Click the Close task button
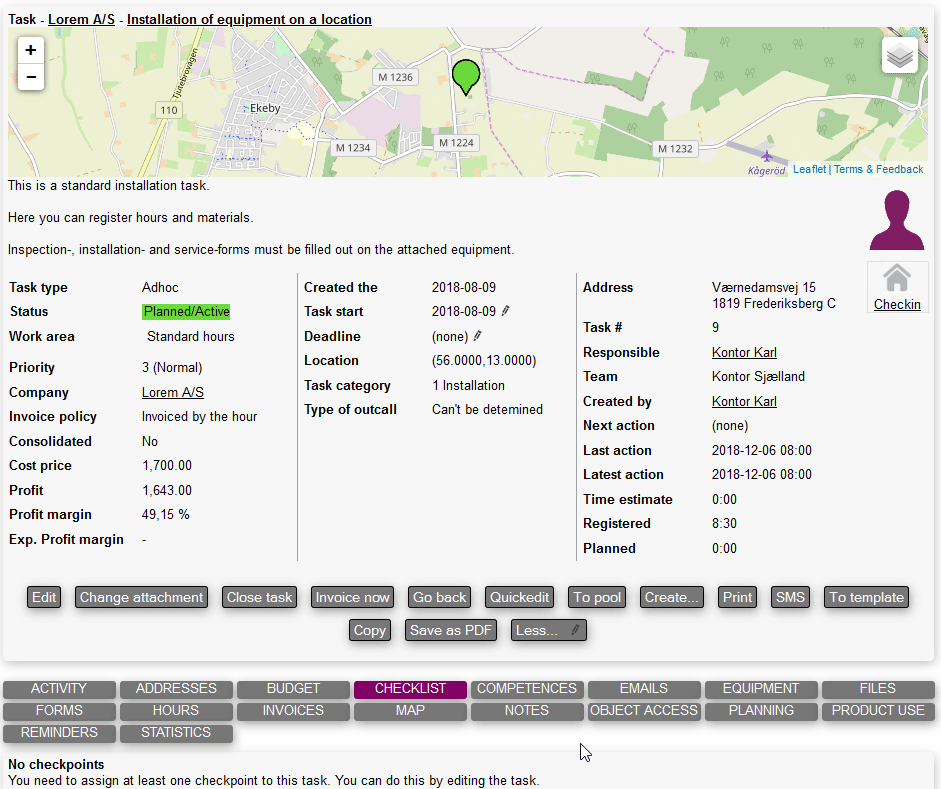The height and width of the screenshot is (789, 941). pyautogui.click(x=259, y=597)
